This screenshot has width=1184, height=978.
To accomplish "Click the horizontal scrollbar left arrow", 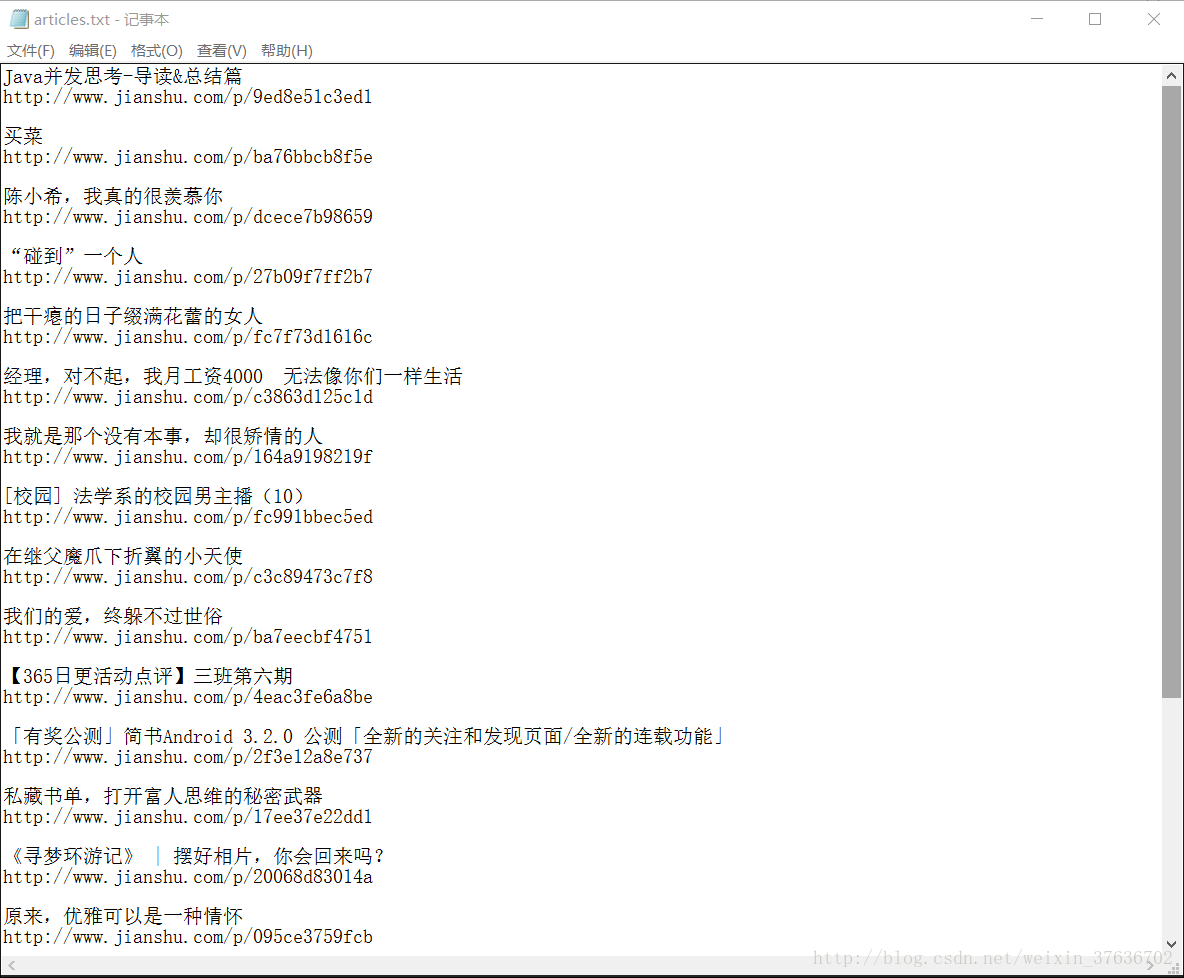I will coord(10,963).
